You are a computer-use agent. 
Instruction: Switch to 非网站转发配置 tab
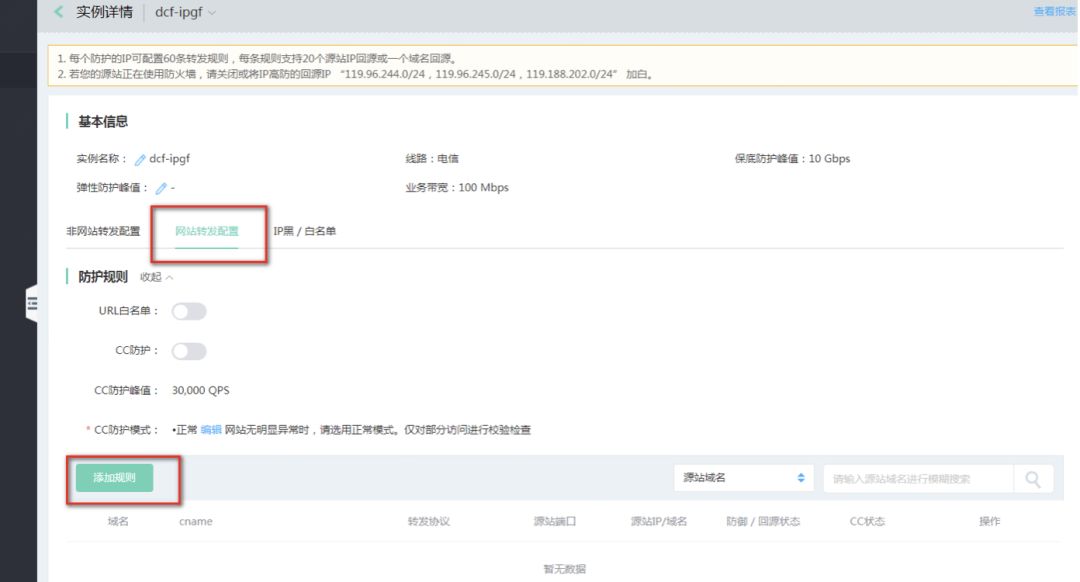click(103, 231)
